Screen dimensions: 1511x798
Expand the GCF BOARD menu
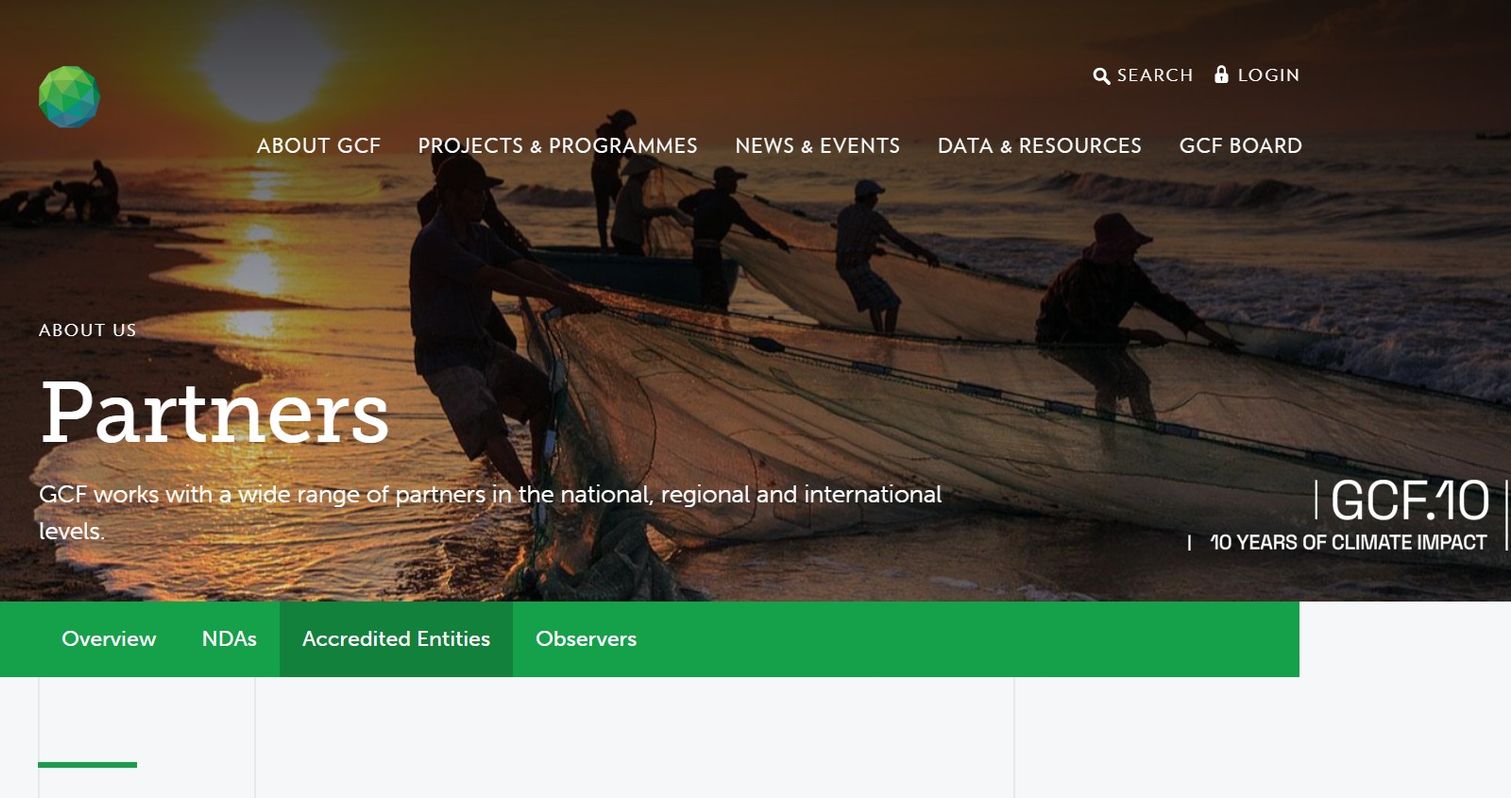coord(1240,146)
